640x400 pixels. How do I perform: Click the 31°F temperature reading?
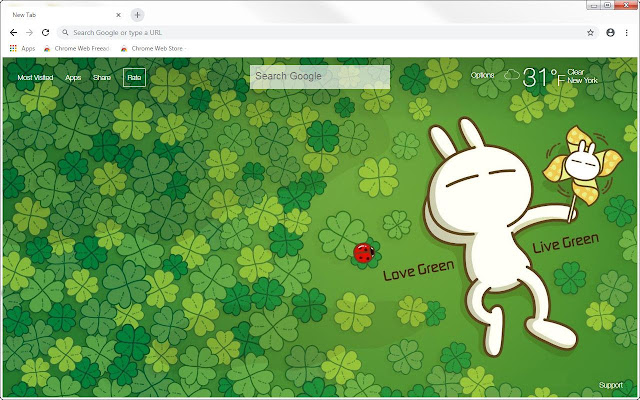[x=544, y=78]
